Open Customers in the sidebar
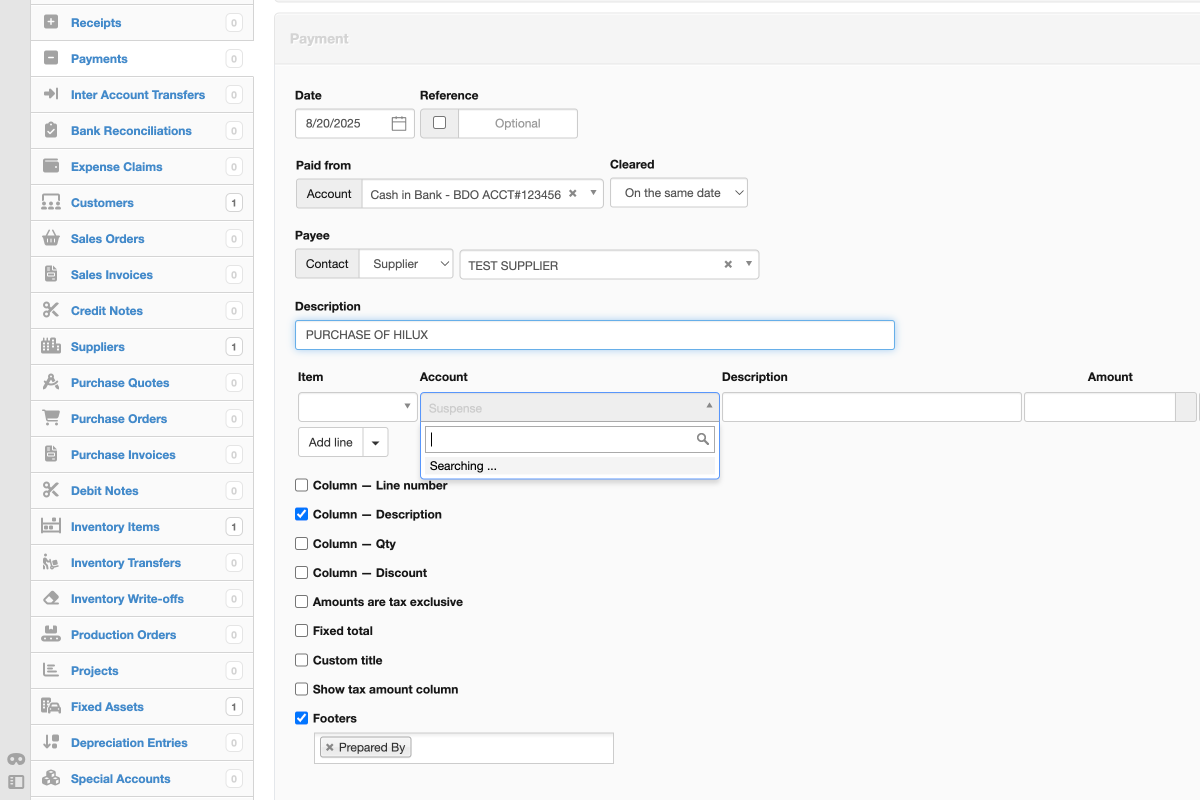 (x=102, y=203)
